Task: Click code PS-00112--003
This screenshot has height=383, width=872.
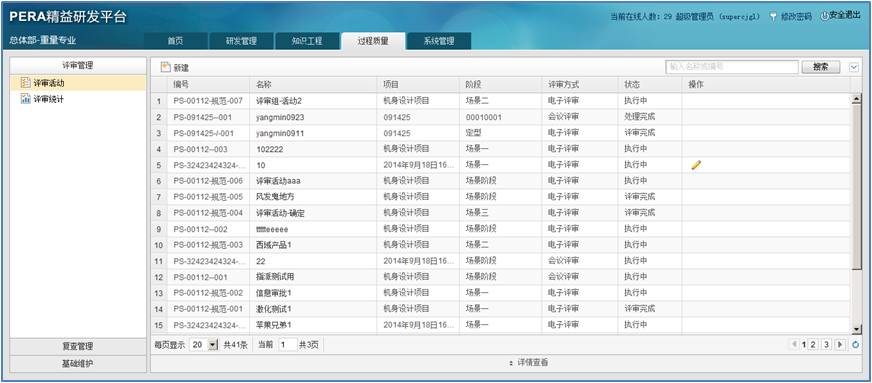Action: (x=200, y=149)
